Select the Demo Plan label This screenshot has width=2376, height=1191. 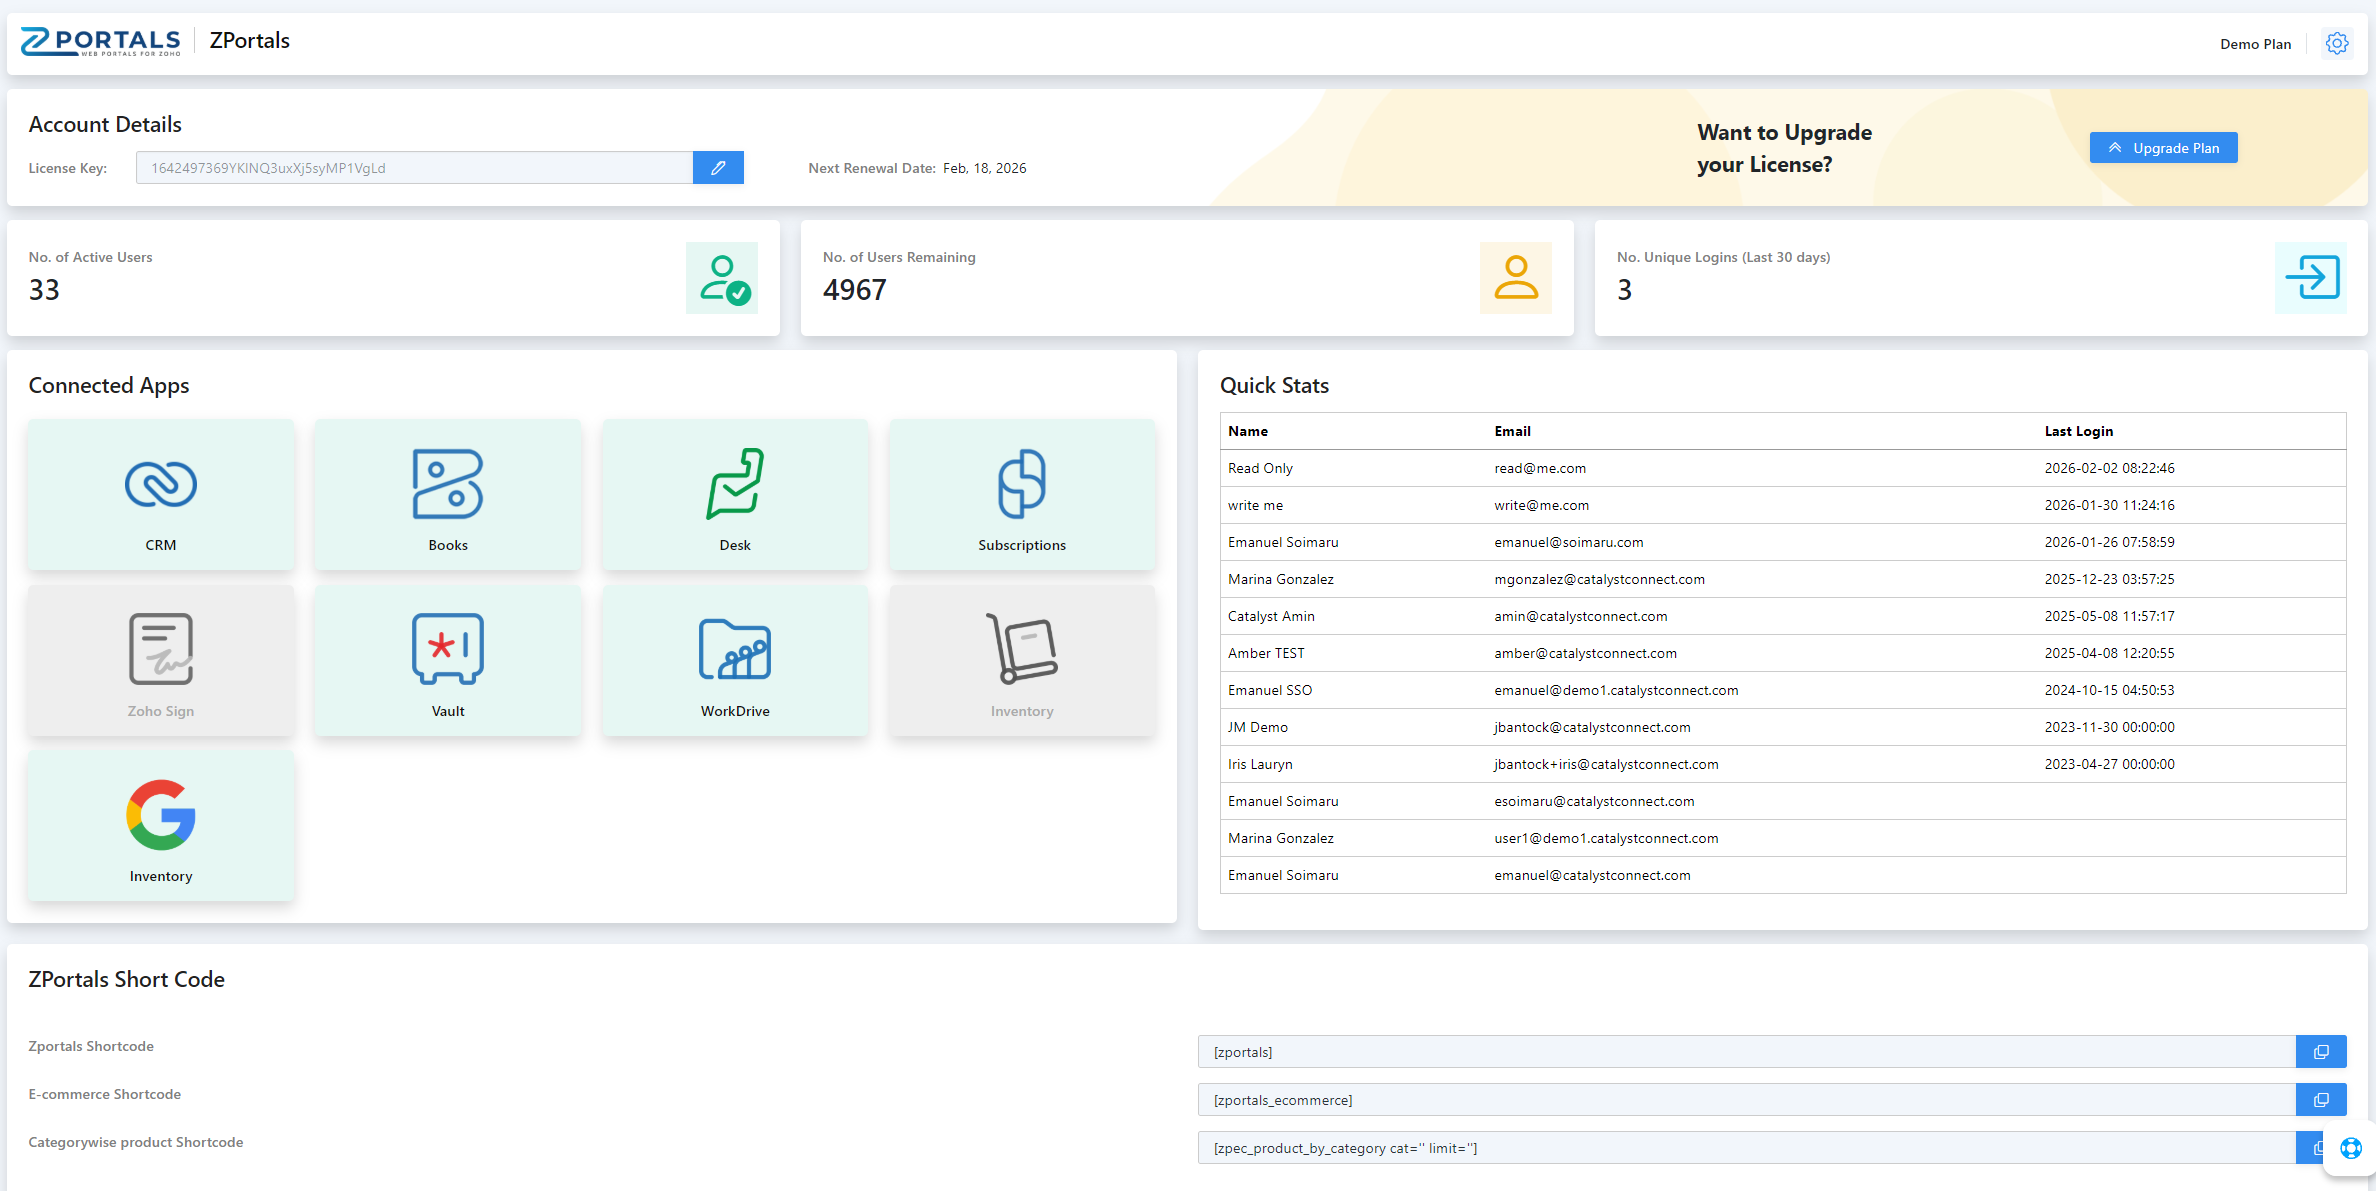[x=2255, y=43]
